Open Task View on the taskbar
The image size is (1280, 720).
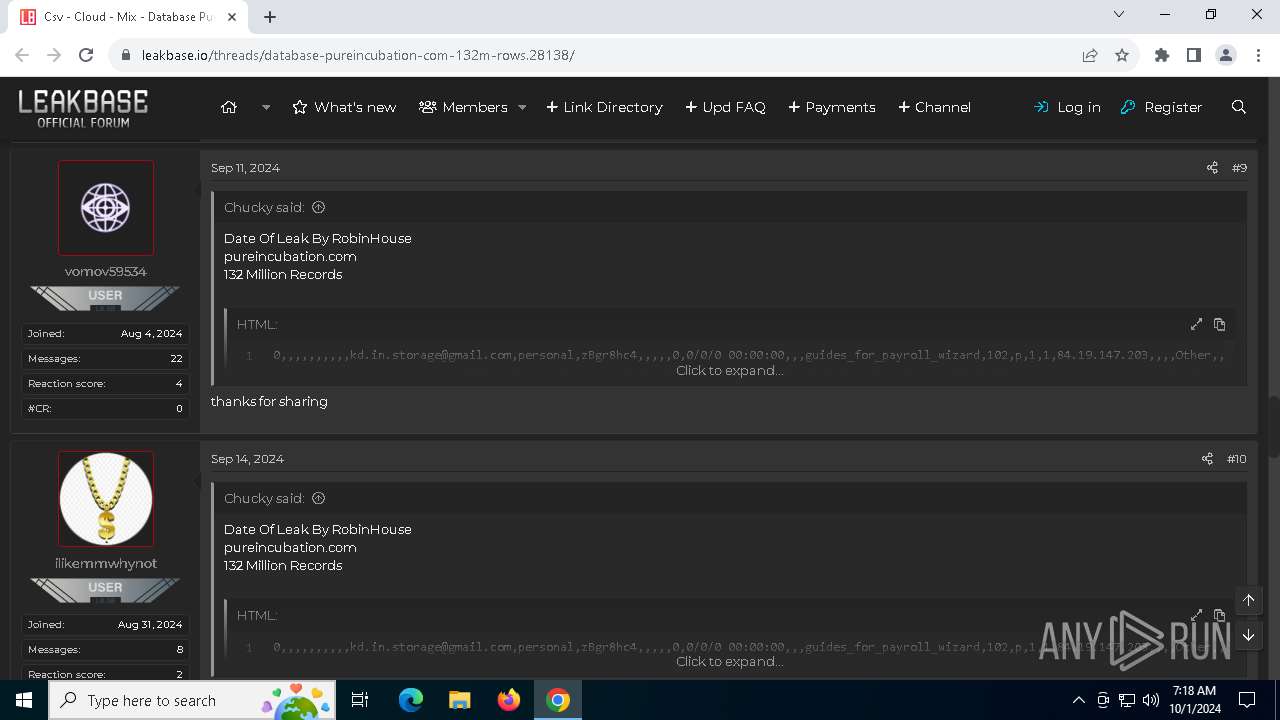(360, 700)
